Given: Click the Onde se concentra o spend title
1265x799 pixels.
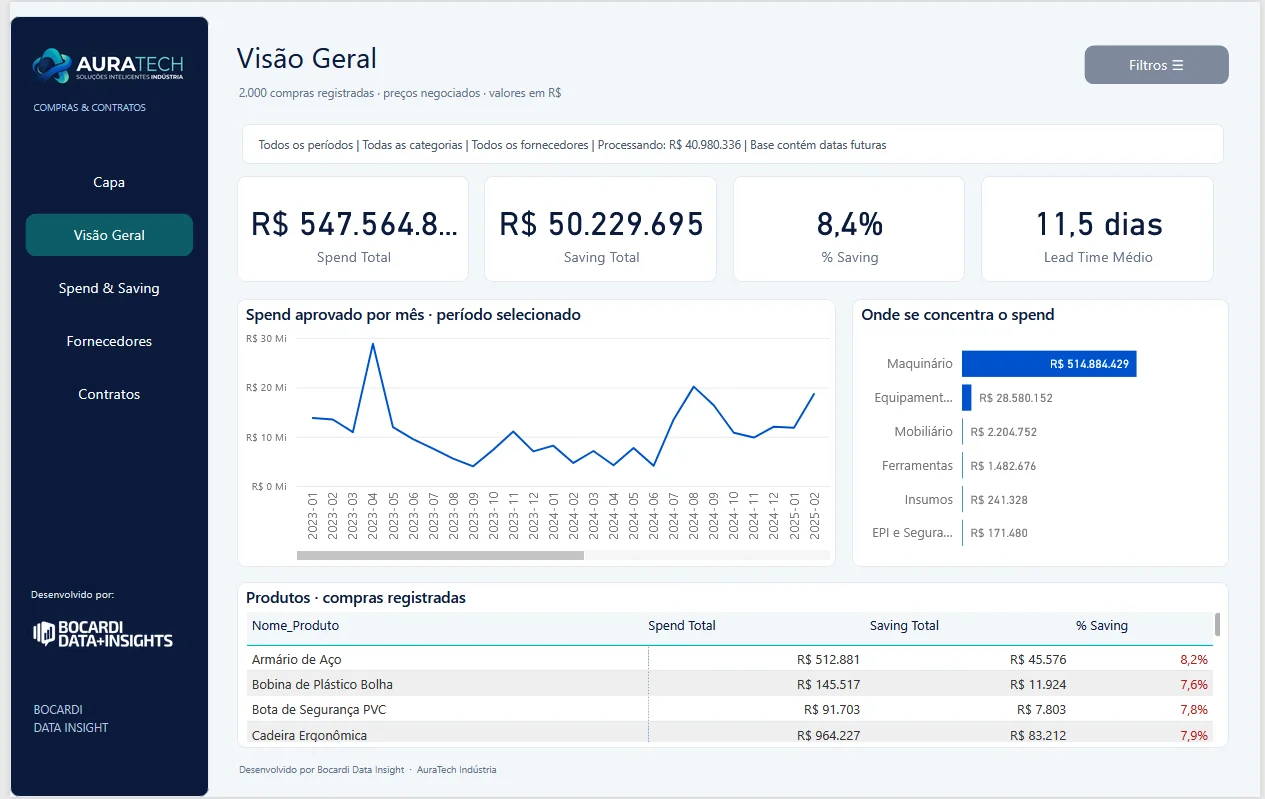Looking at the screenshot, I should click(x=958, y=315).
